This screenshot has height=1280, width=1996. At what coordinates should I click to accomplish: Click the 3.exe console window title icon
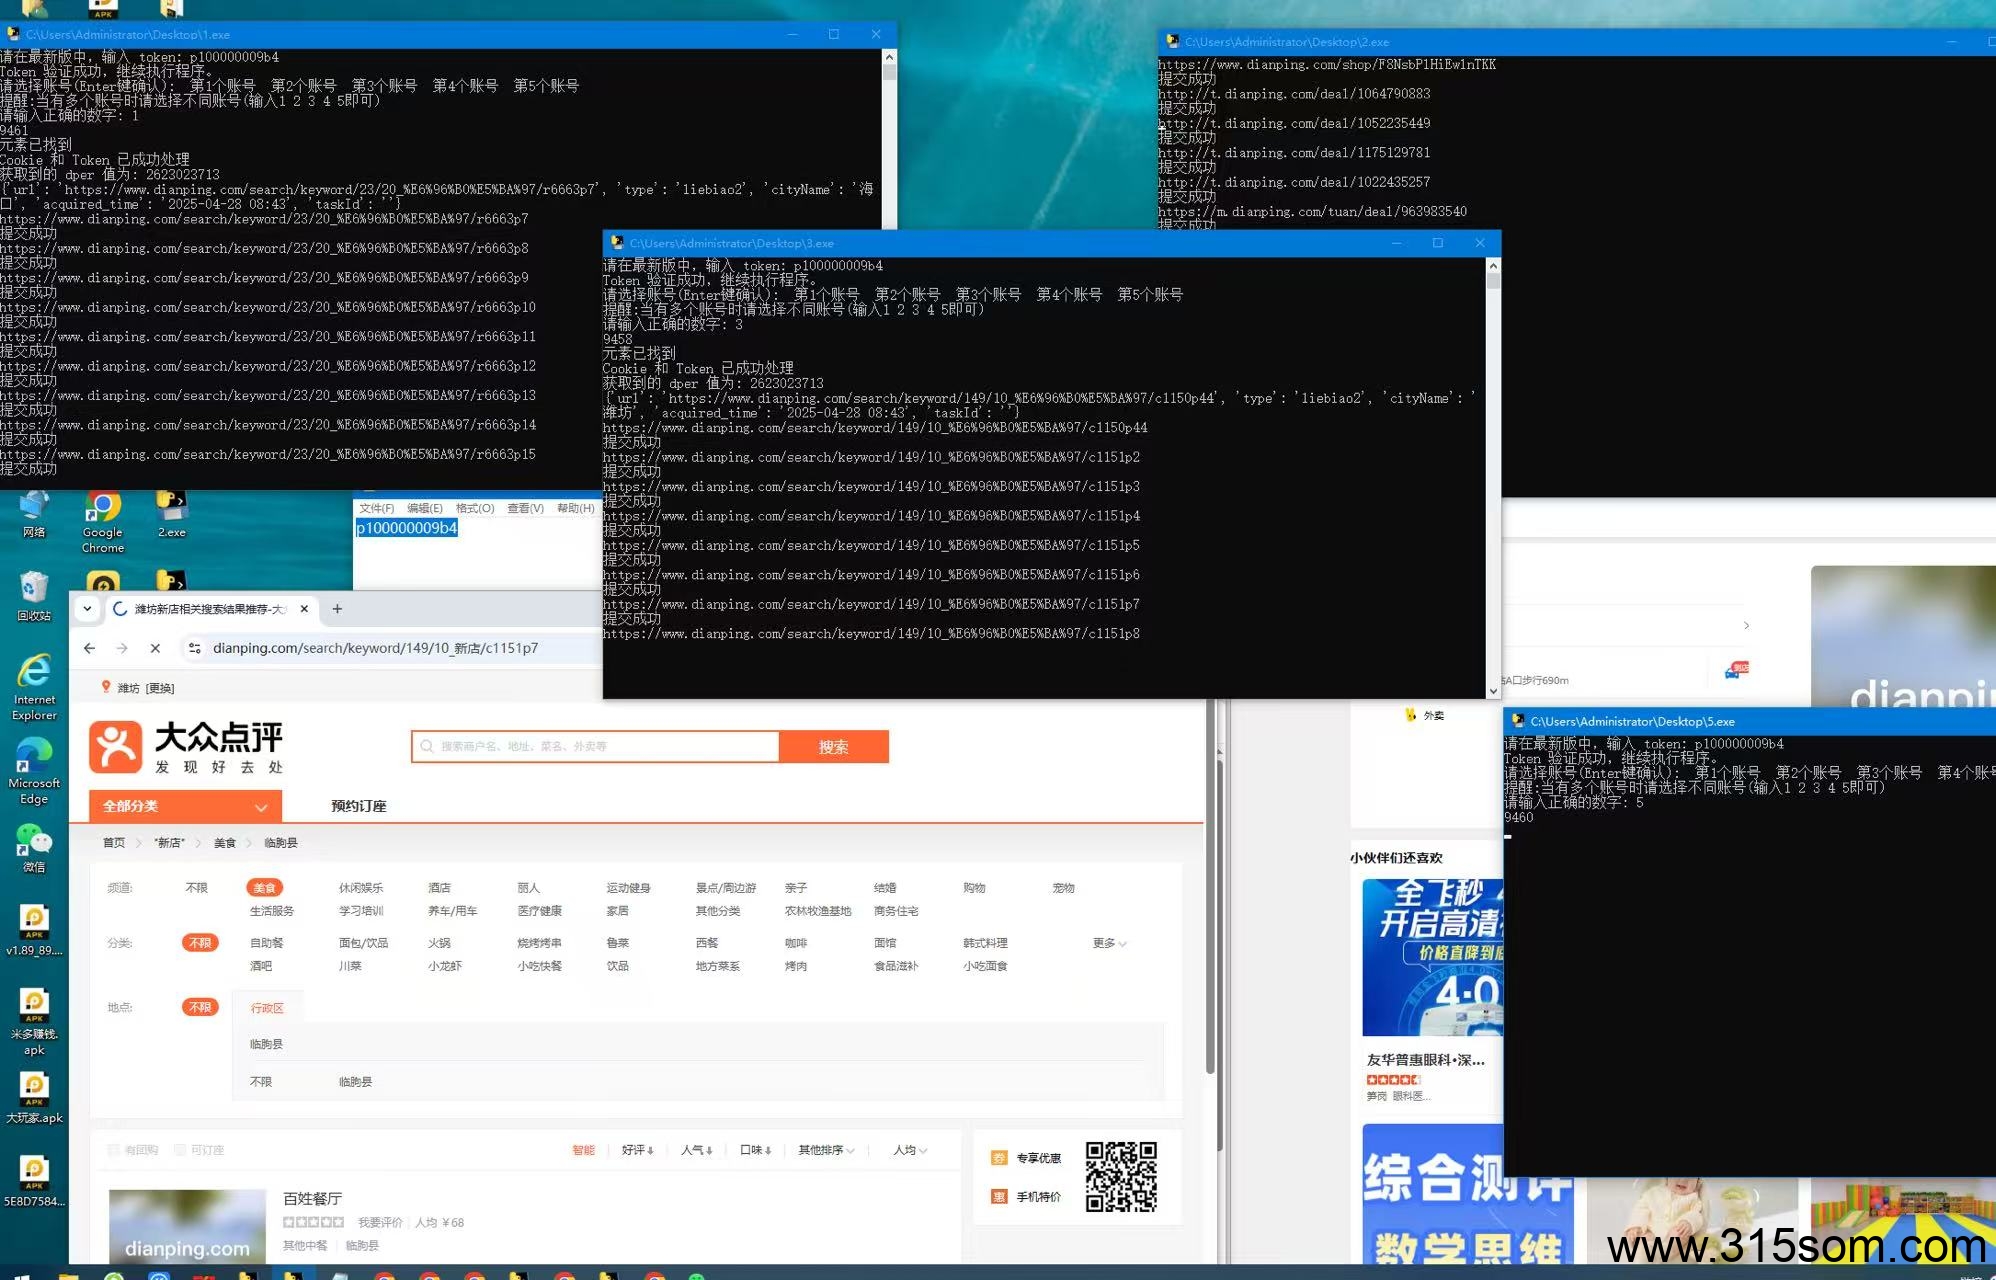tap(617, 243)
